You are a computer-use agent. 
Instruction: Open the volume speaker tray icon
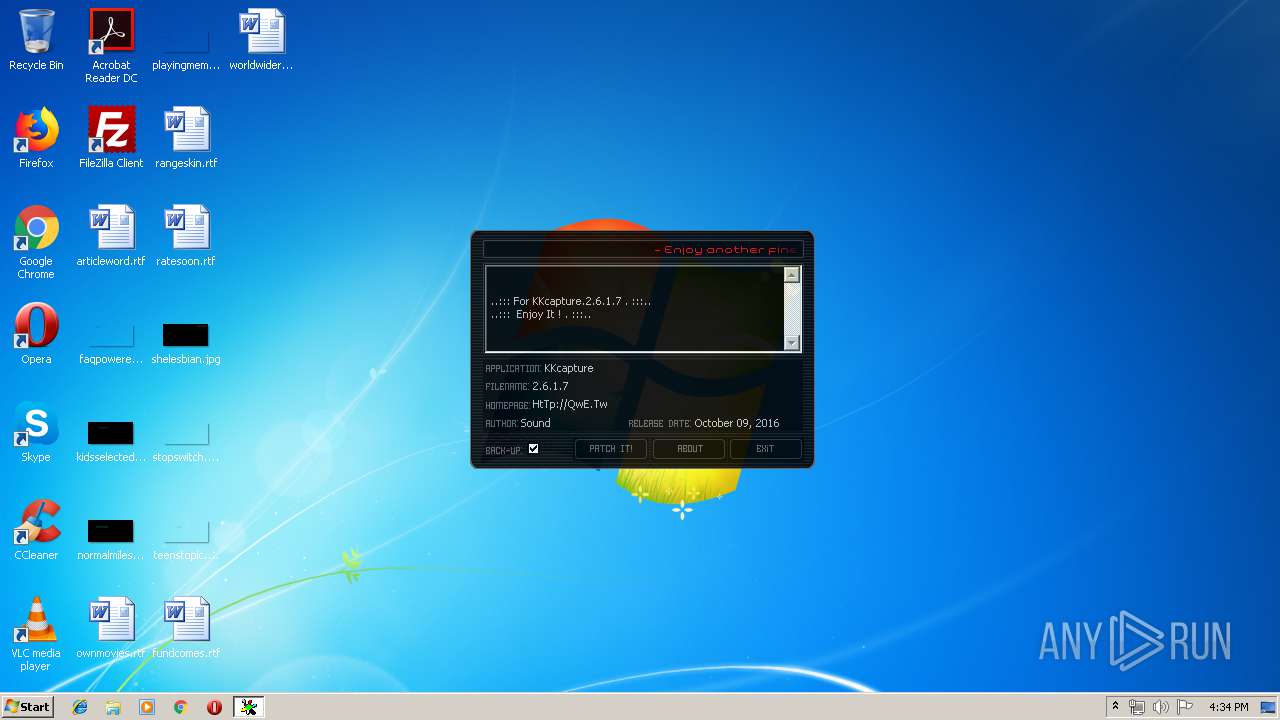tap(1160, 707)
